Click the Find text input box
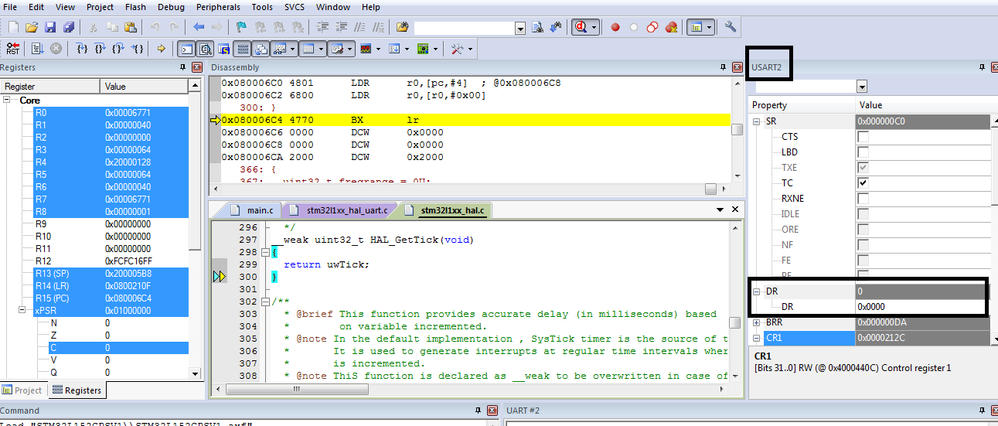 pyautogui.click(x=464, y=28)
